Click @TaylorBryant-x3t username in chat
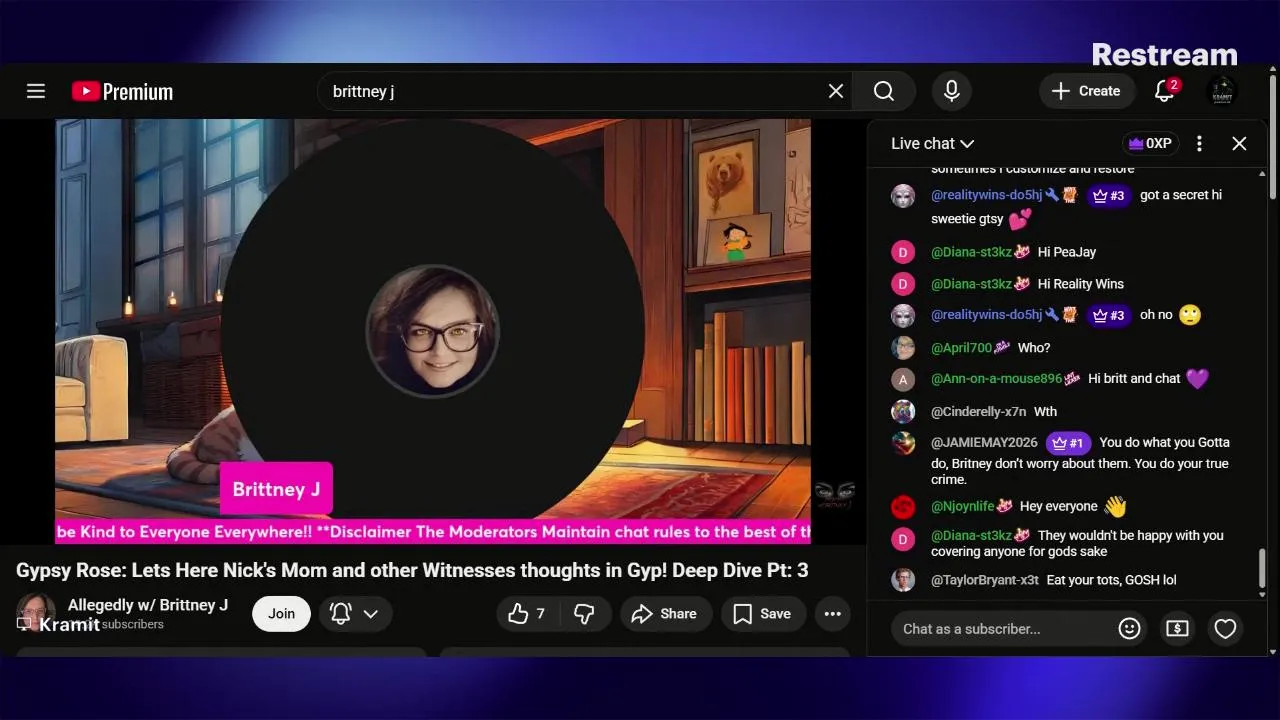Screen dimensions: 1280x720 coord(985,580)
